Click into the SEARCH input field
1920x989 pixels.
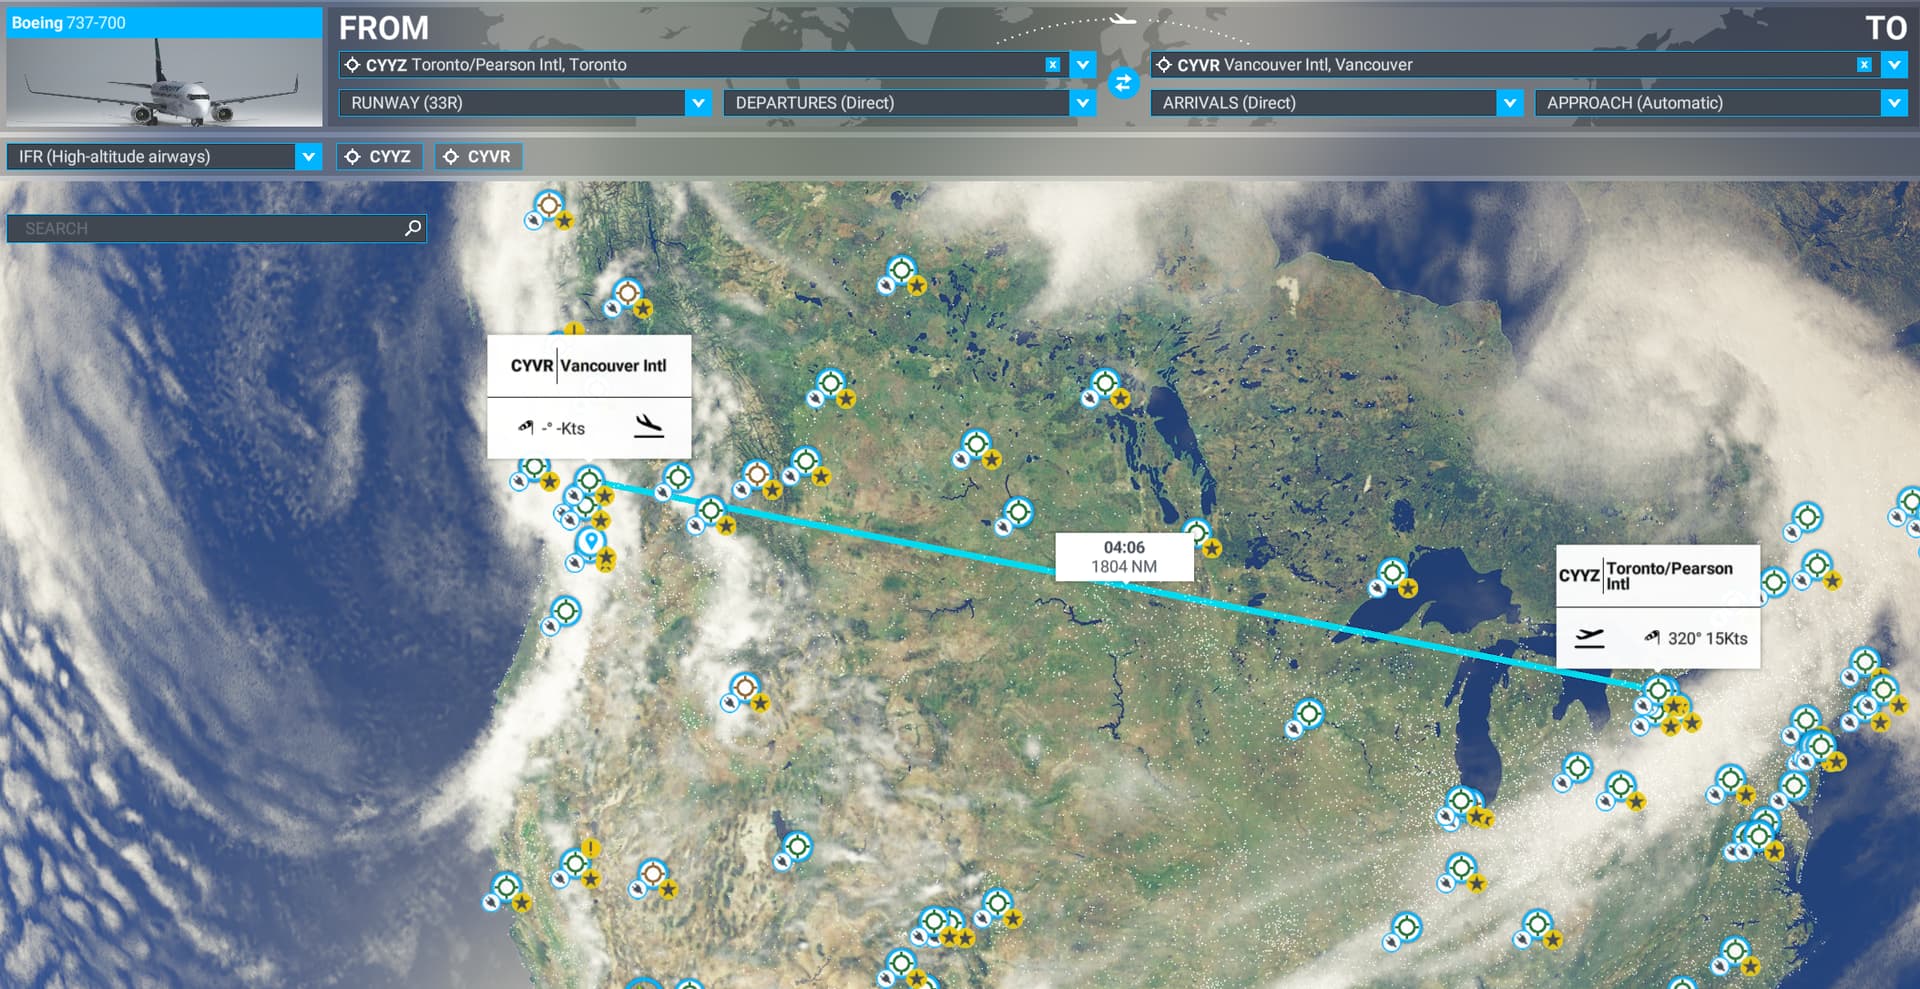(205, 229)
